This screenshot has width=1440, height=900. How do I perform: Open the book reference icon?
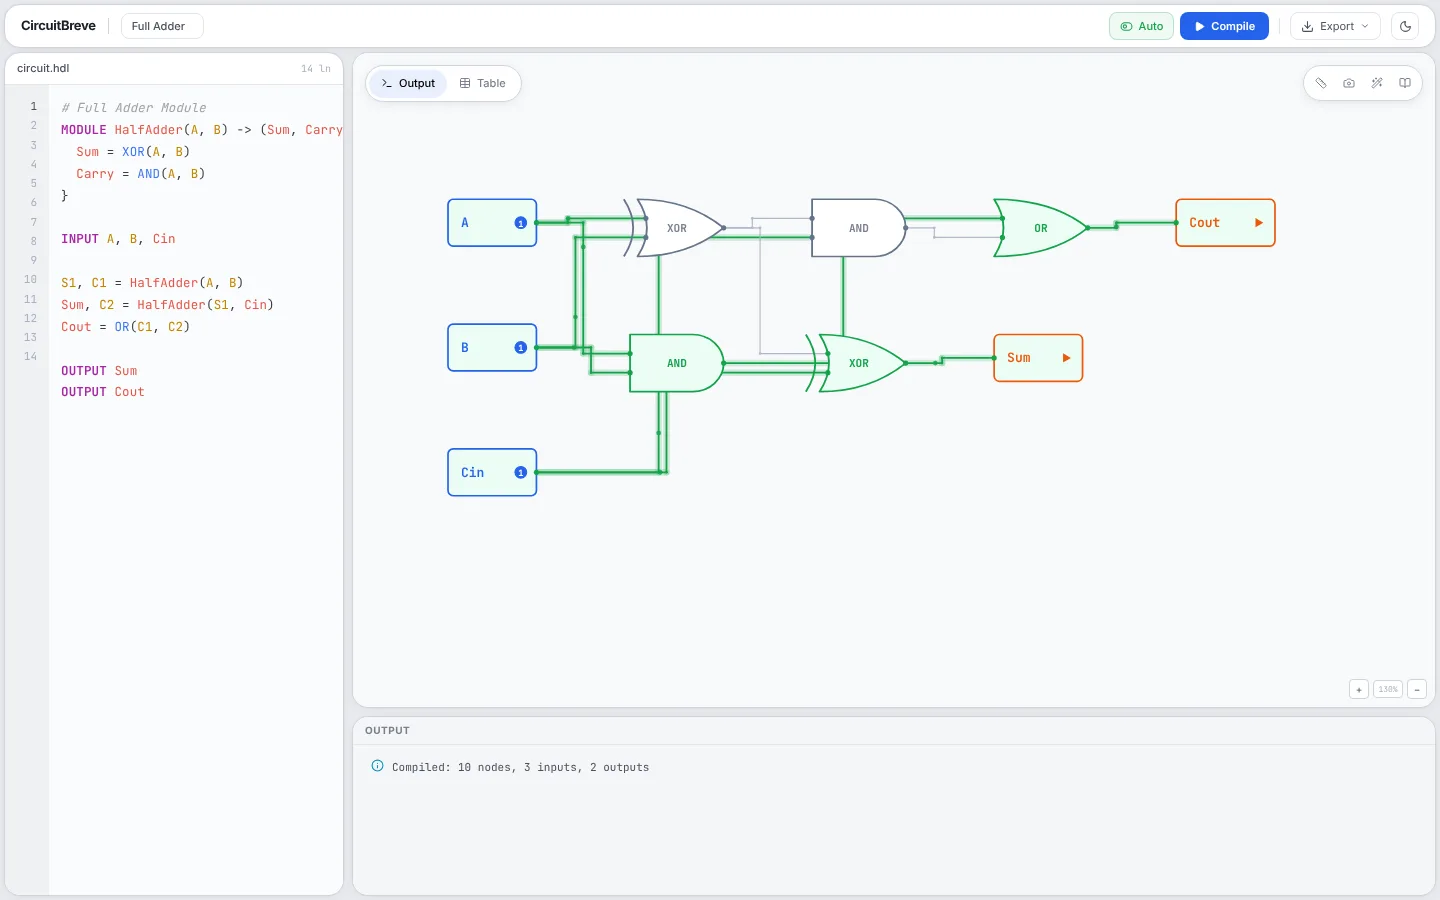click(1405, 83)
